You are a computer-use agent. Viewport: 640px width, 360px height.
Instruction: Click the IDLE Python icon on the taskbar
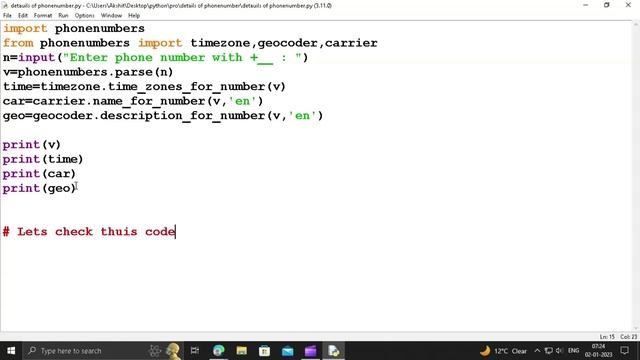(333, 351)
